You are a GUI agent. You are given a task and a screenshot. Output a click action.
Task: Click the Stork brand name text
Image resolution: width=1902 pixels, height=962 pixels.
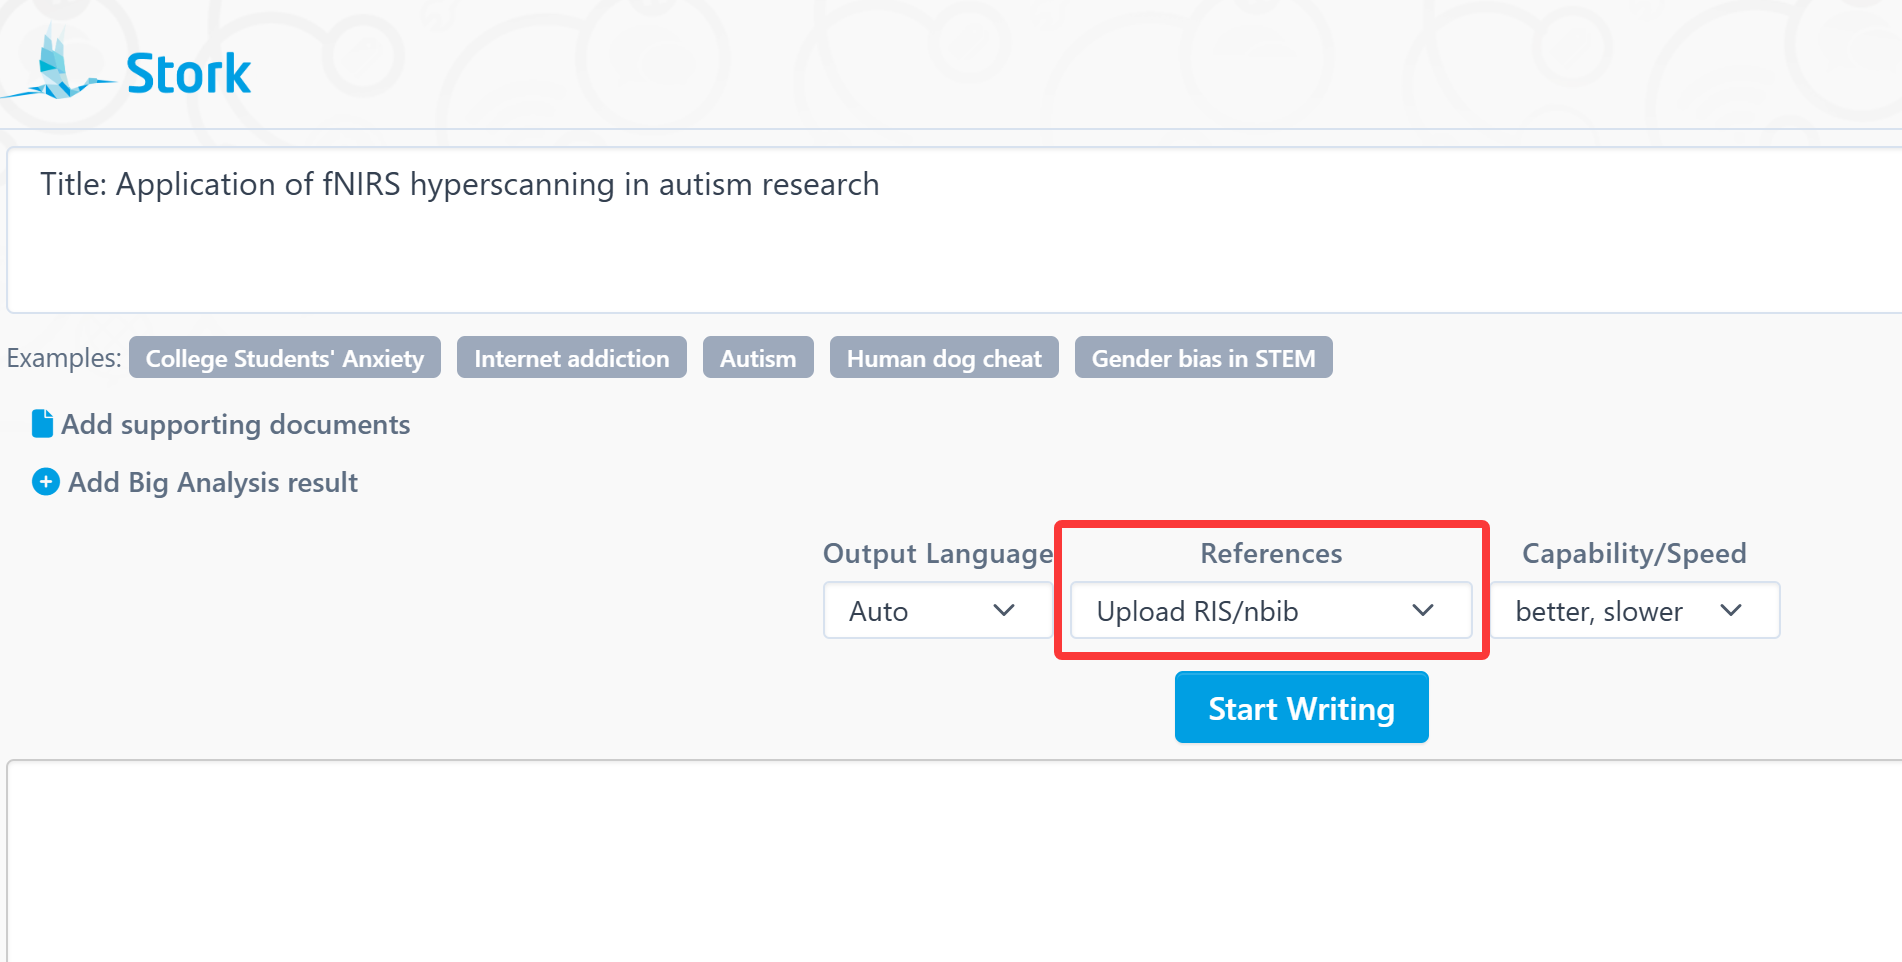tap(189, 74)
